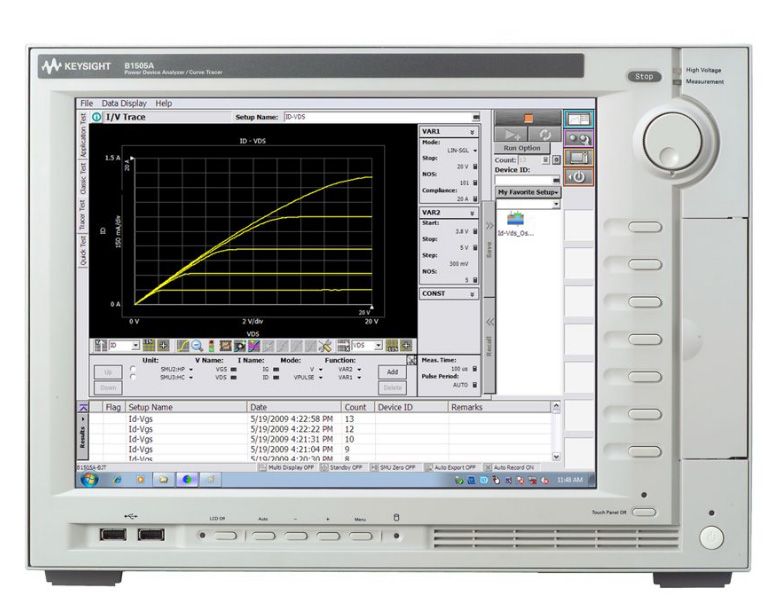Select the radio button for SMU2:HP row
Screen dimensions: 771x613
133,369
